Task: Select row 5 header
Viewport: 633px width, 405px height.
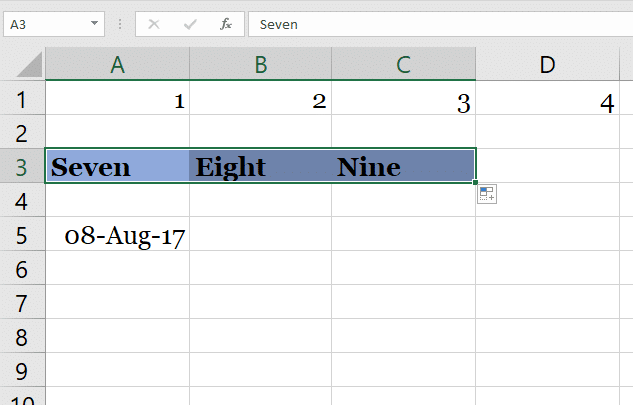Action: click(22, 235)
